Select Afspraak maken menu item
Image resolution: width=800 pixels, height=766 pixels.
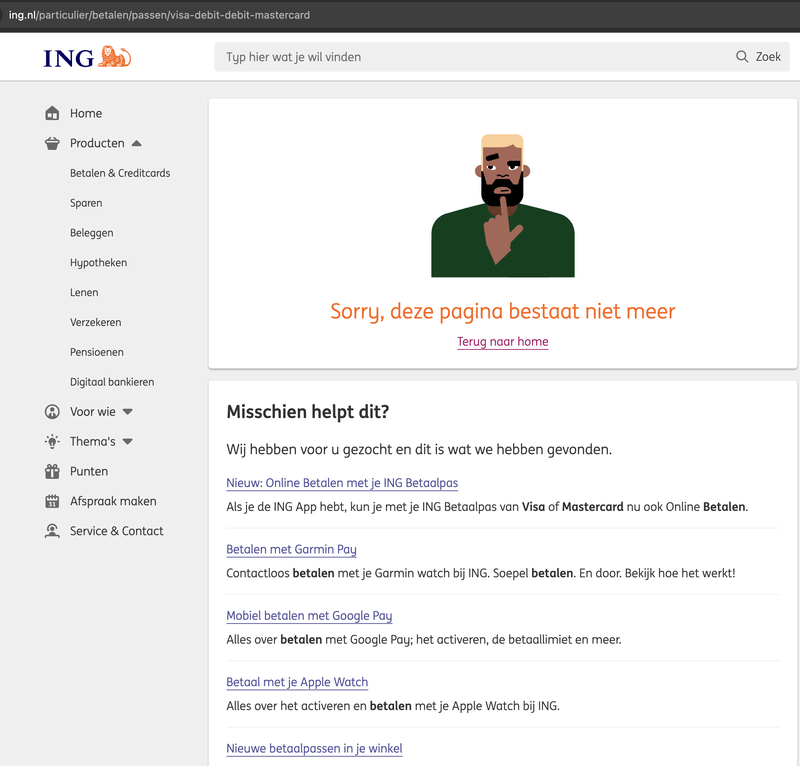[113, 501]
